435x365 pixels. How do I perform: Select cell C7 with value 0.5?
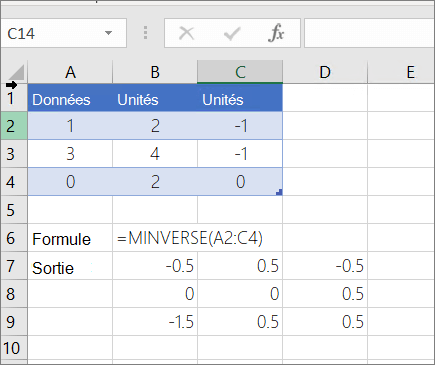click(x=240, y=266)
